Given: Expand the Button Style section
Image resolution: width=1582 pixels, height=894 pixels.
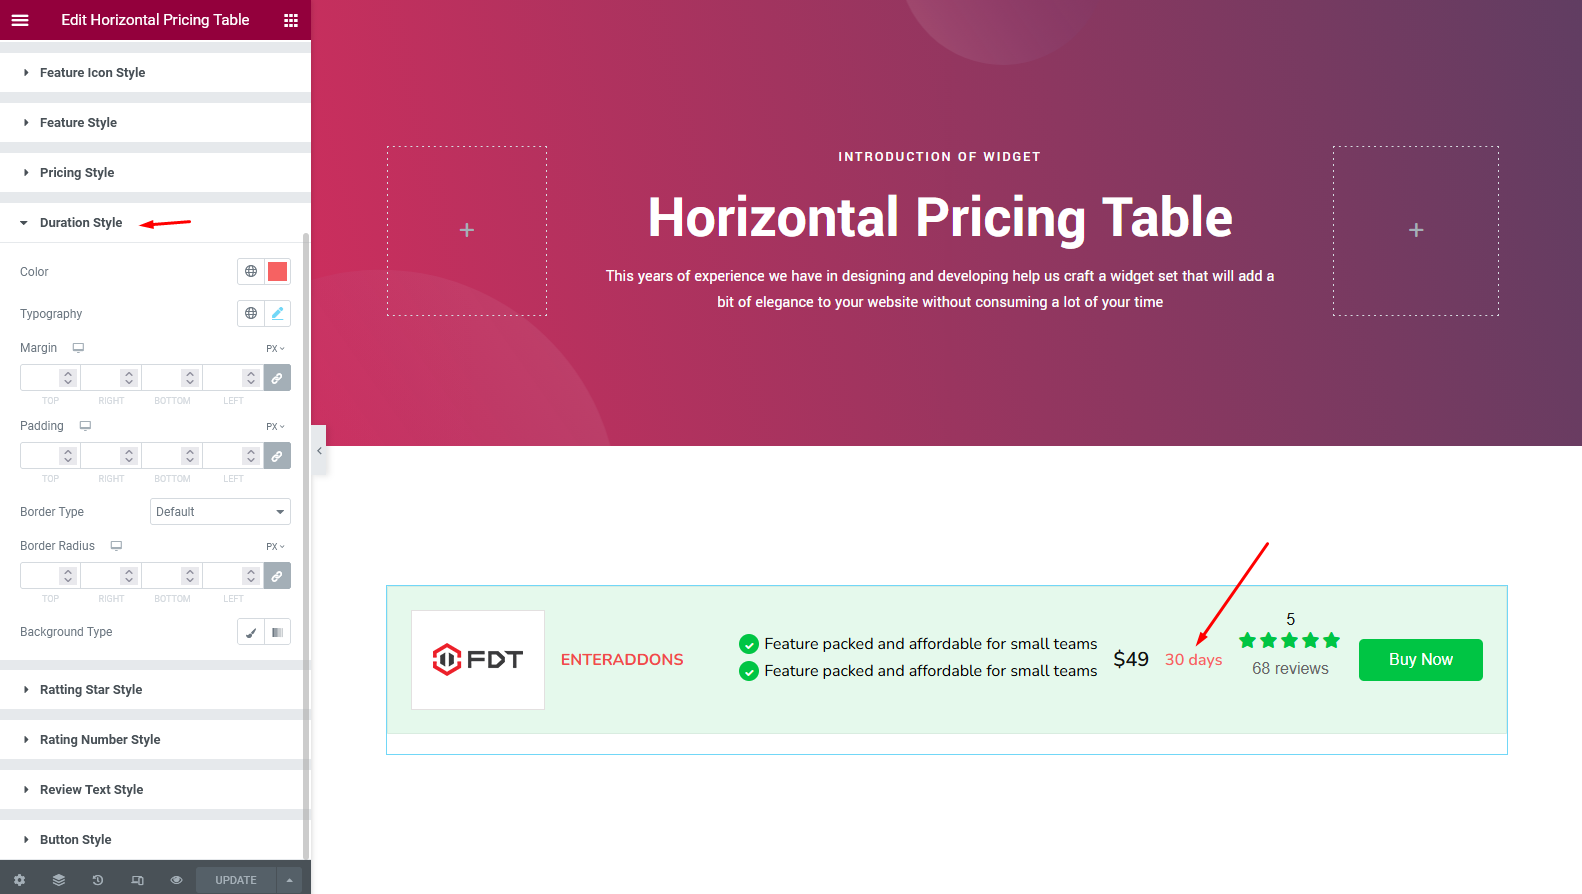Looking at the screenshot, I should pos(75,839).
